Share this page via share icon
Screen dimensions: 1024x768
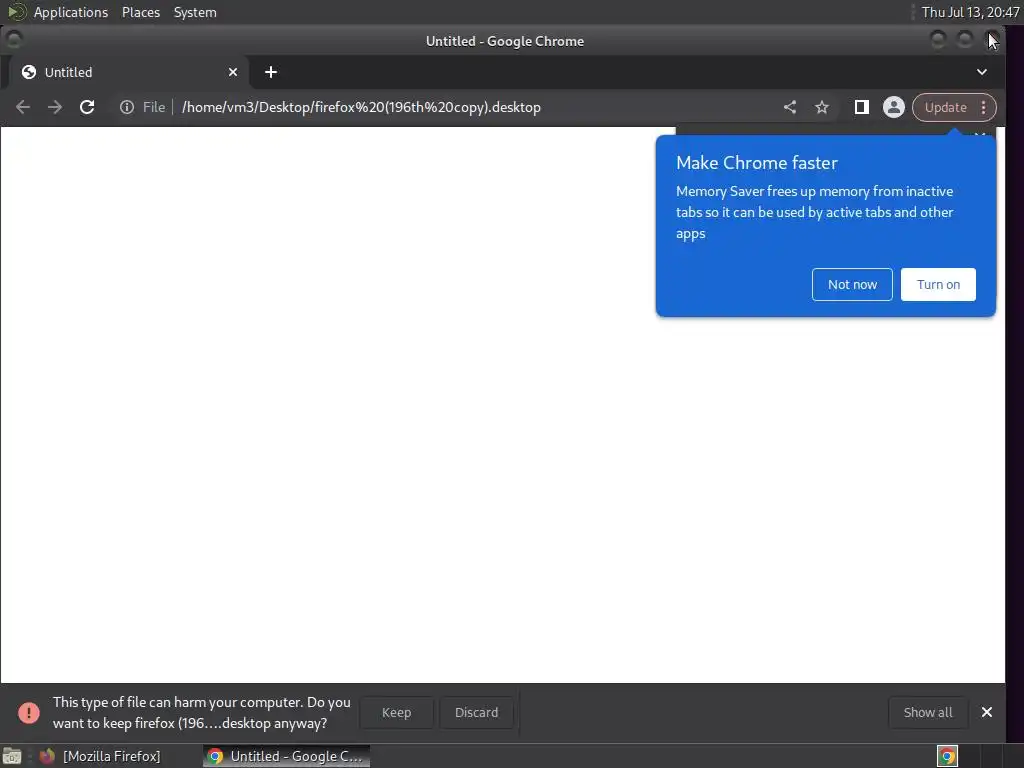pos(790,107)
